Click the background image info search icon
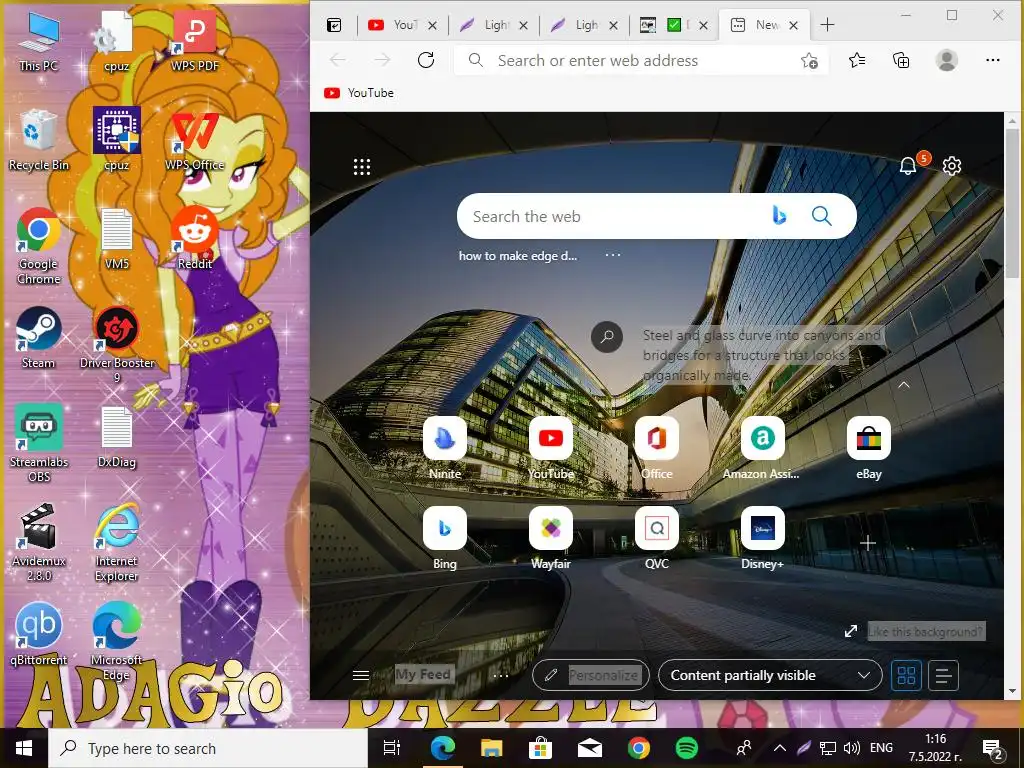The width and height of the screenshot is (1024, 768). point(607,336)
